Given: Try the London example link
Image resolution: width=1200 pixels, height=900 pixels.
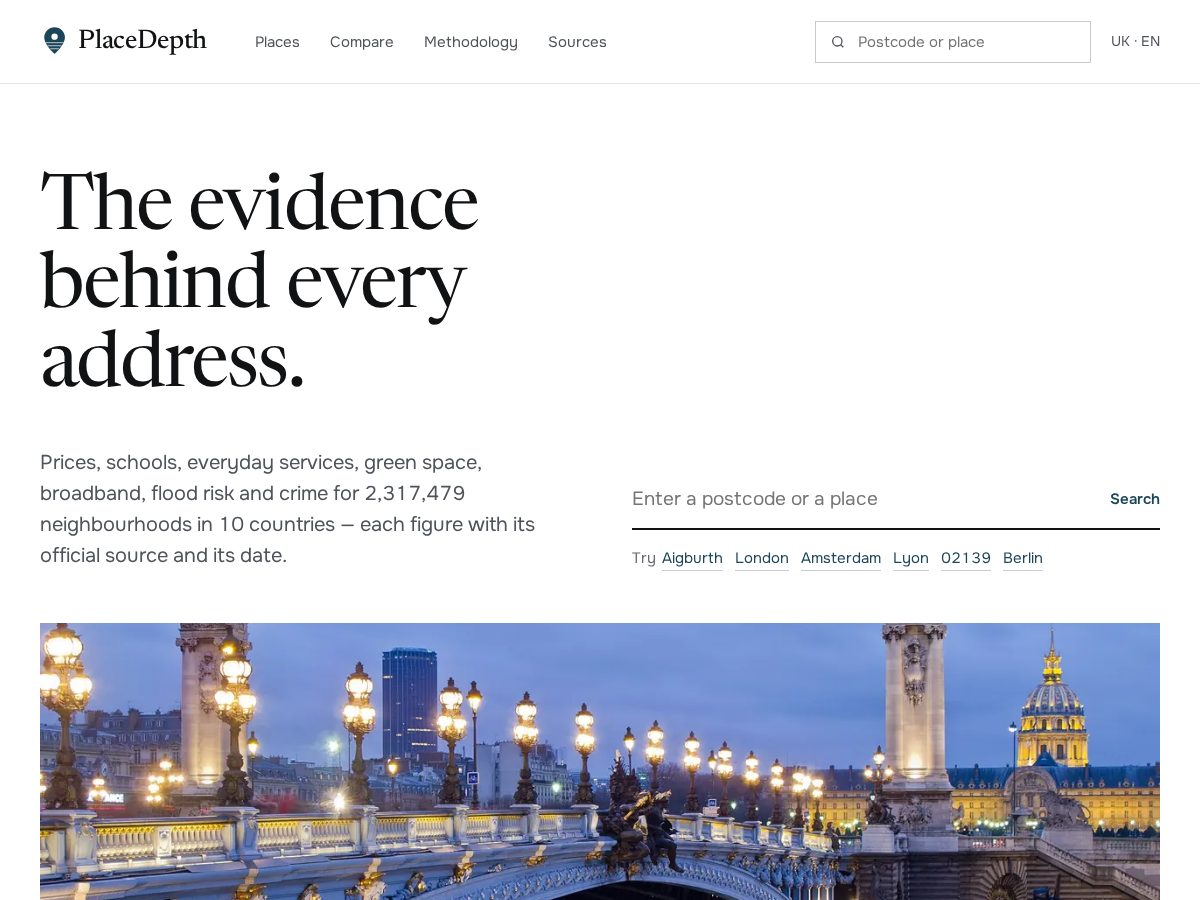Looking at the screenshot, I should pyautogui.click(x=762, y=558).
